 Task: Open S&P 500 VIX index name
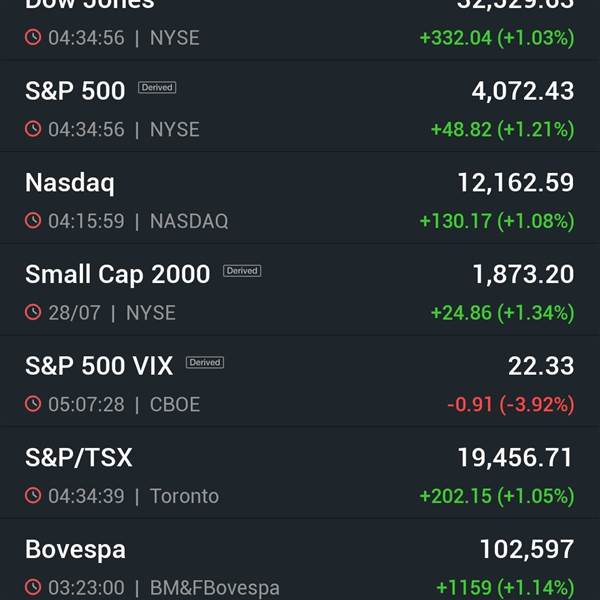pyautogui.click(x=99, y=366)
